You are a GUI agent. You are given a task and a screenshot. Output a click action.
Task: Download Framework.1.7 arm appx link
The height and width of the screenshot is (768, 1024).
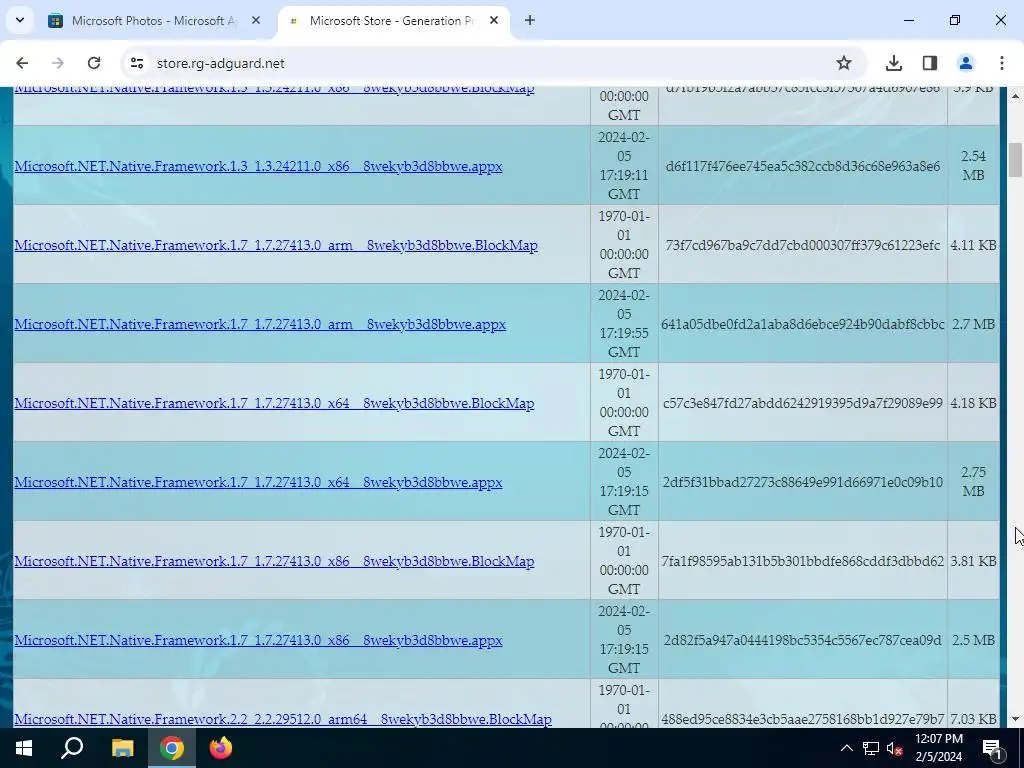(260, 324)
